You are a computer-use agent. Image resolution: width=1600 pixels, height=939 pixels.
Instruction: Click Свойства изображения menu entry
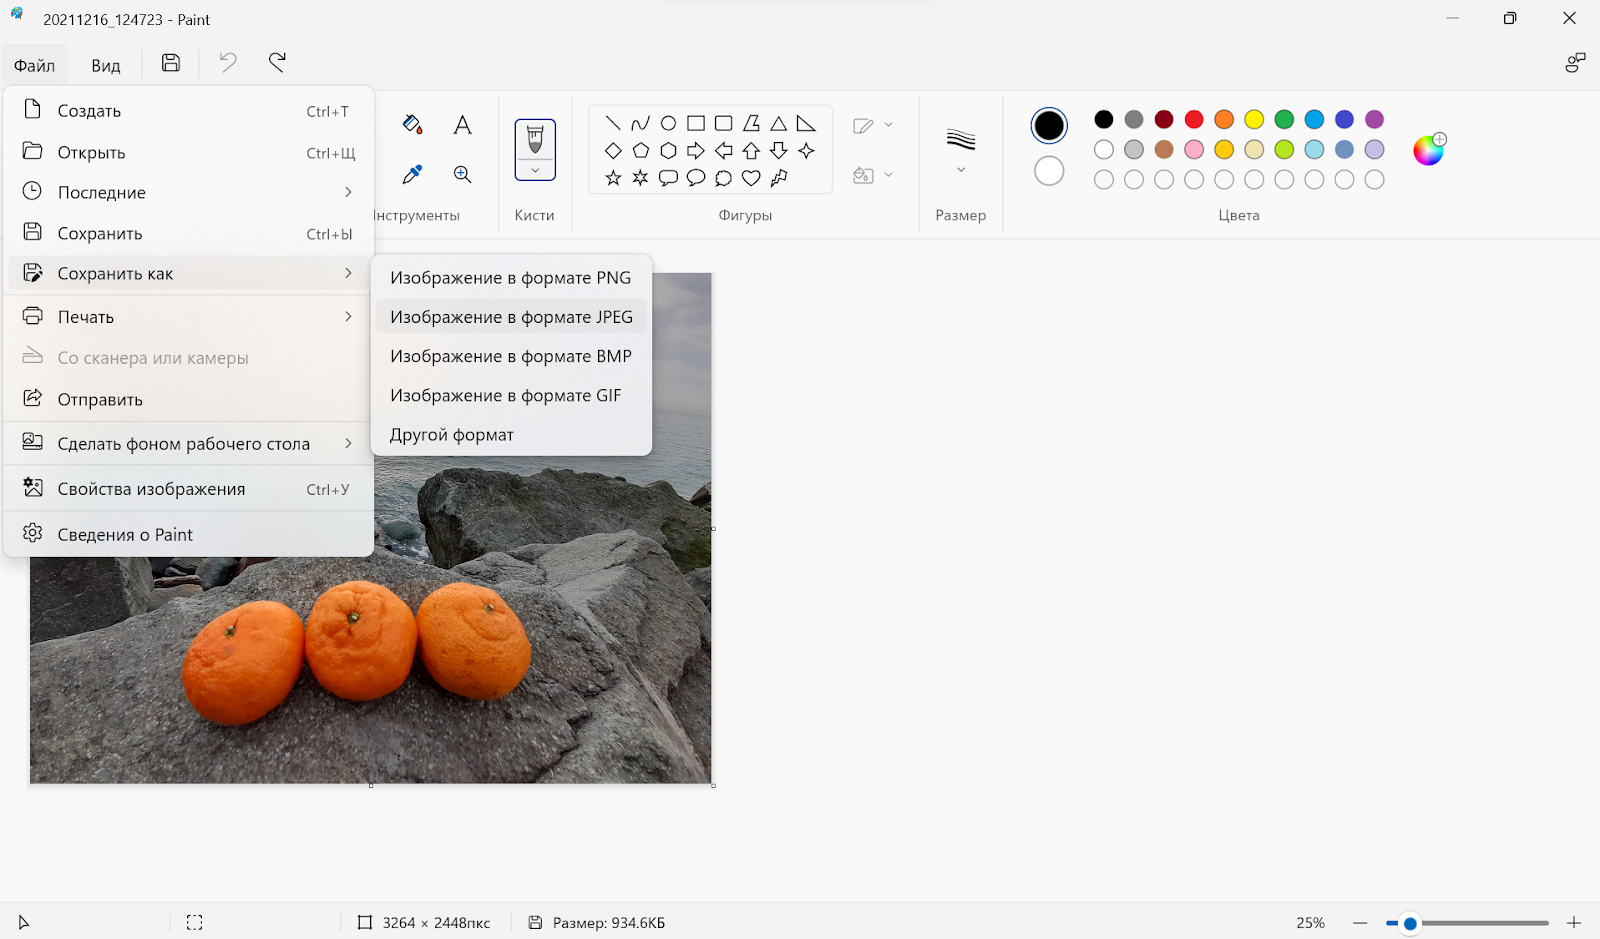pos(151,489)
